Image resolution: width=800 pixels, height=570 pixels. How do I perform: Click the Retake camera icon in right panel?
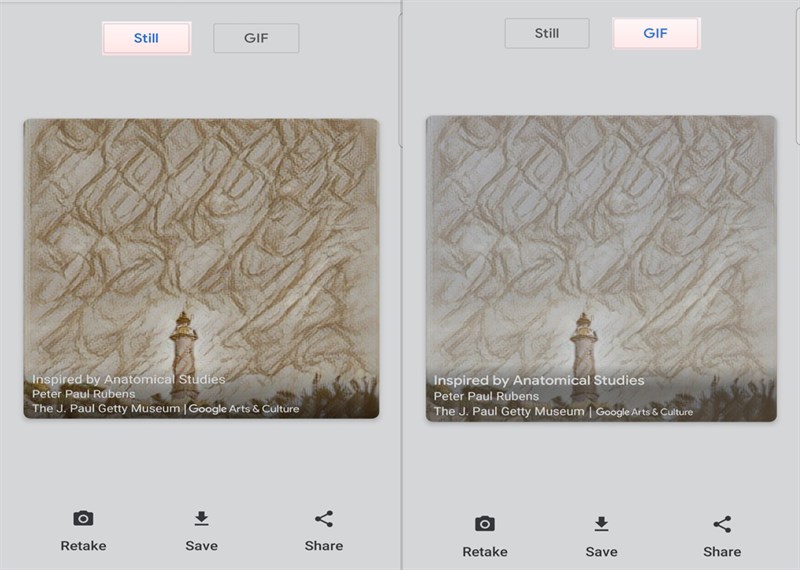(x=485, y=524)
